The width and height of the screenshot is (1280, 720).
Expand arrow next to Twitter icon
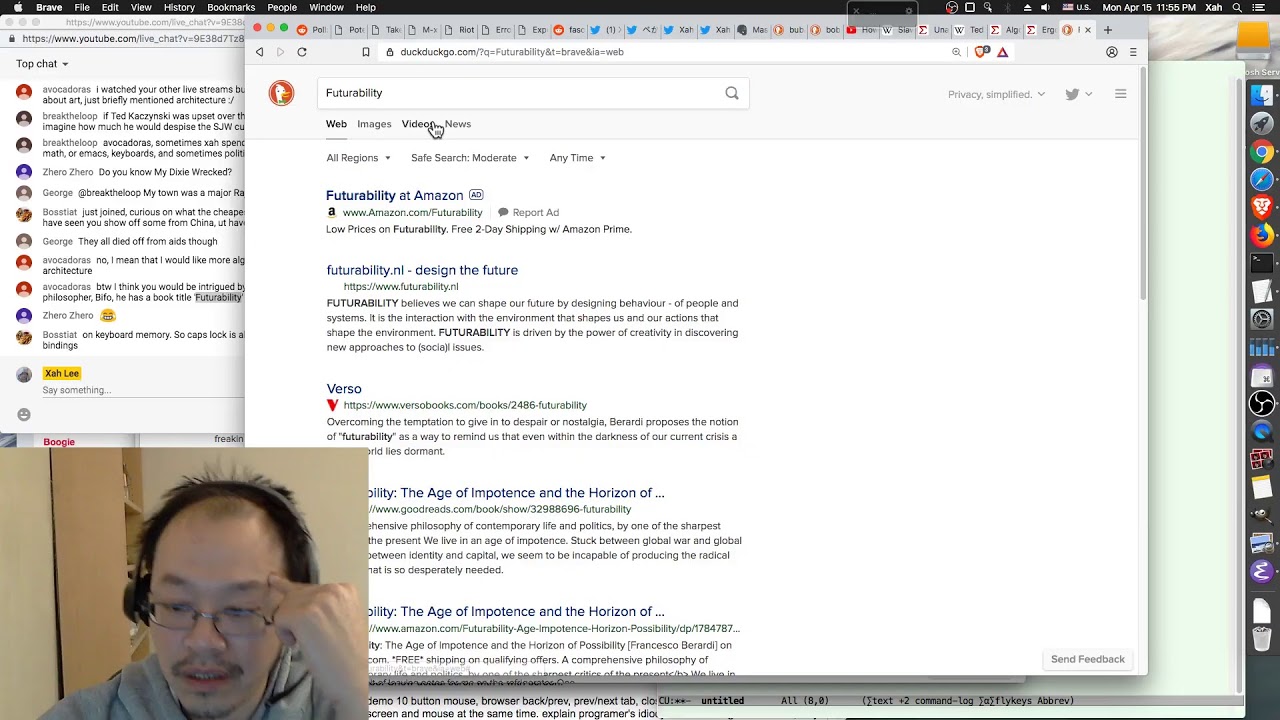tap(1089, 94)
